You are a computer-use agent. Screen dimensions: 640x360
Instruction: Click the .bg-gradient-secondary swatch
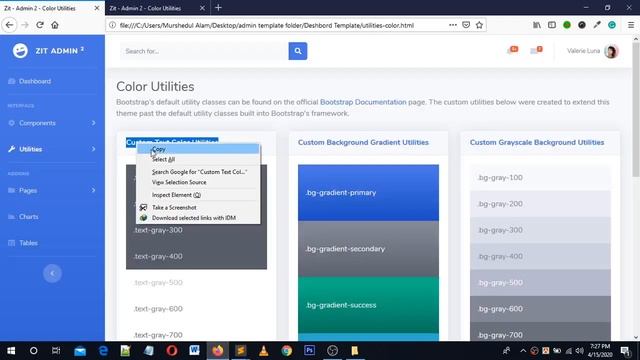368,249
